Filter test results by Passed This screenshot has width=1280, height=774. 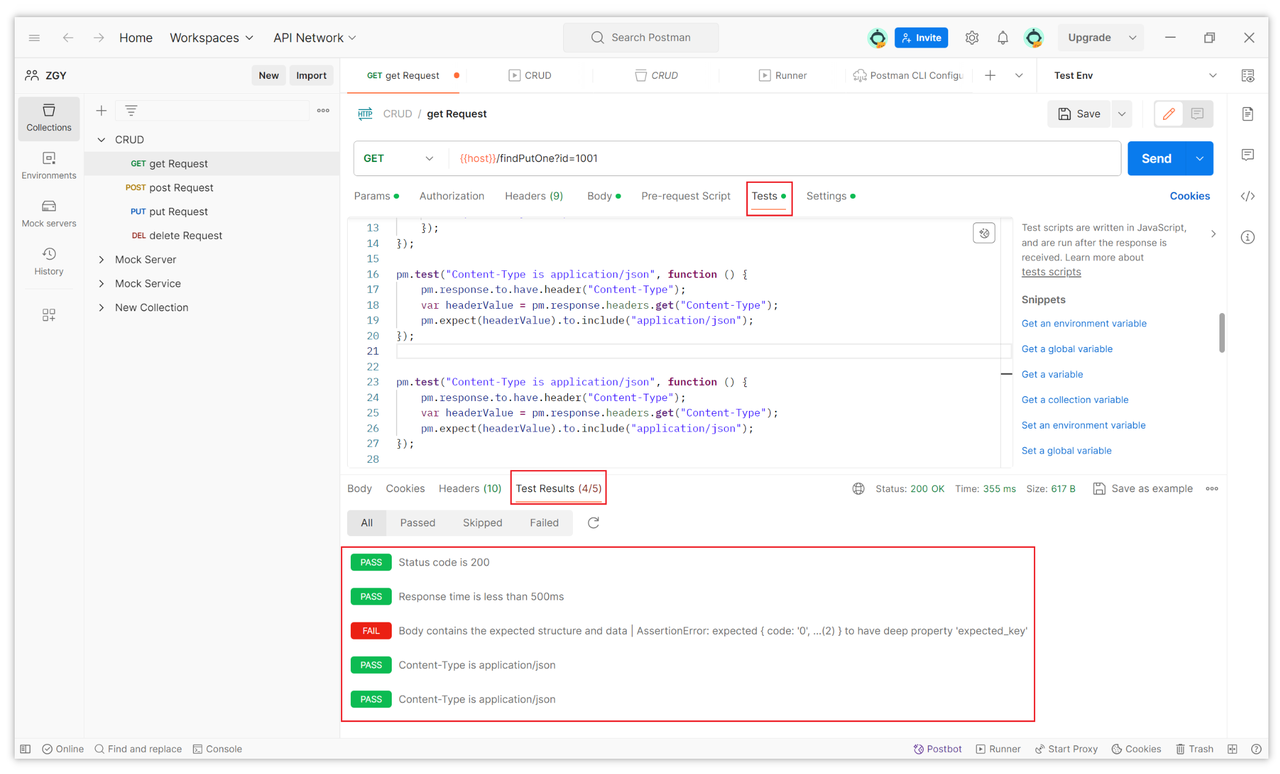[x=417, y=523]
